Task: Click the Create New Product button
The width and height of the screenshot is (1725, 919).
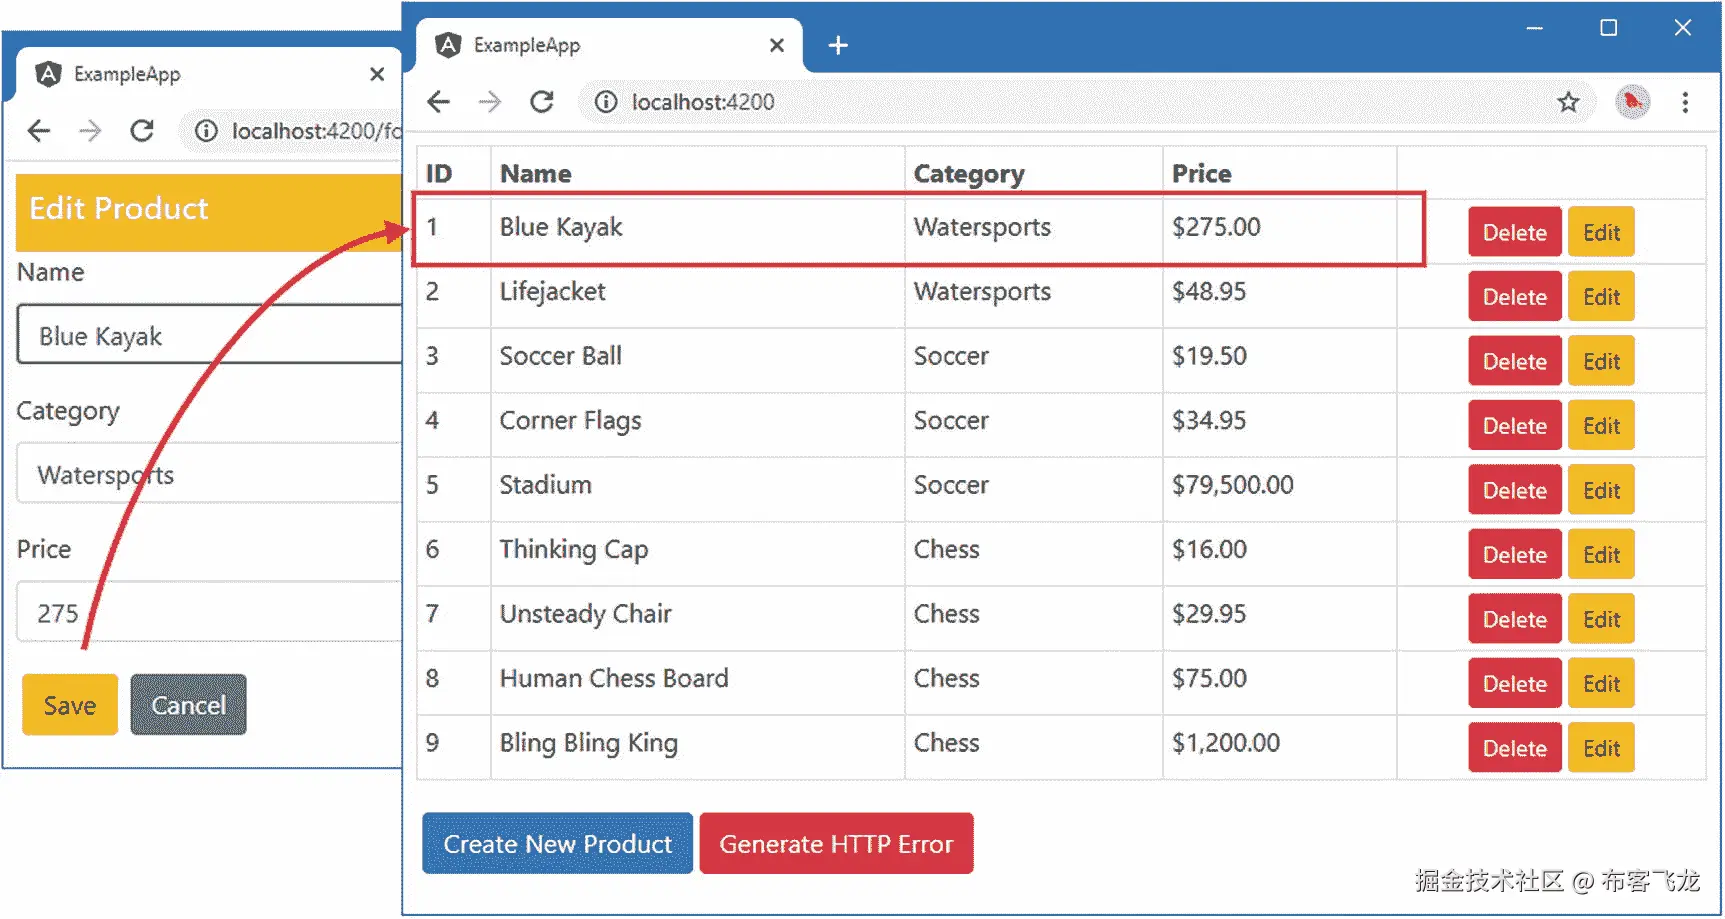Action: (557, 844)
